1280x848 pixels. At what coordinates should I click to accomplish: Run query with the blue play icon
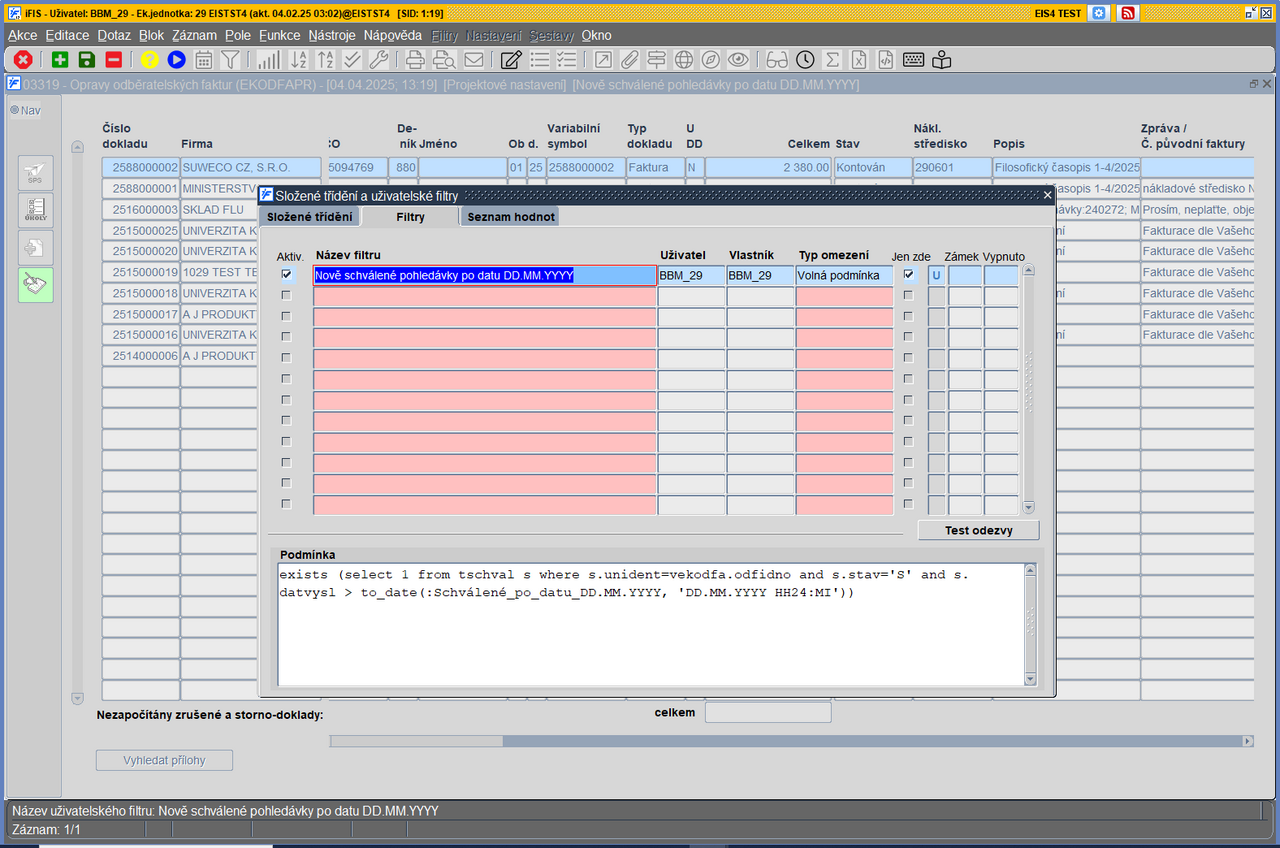coord(177,60)
